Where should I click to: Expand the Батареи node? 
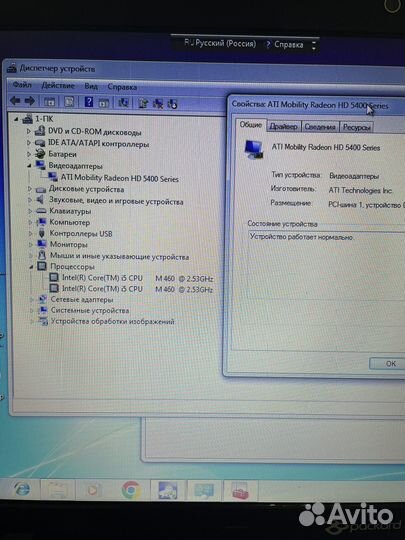29,154
